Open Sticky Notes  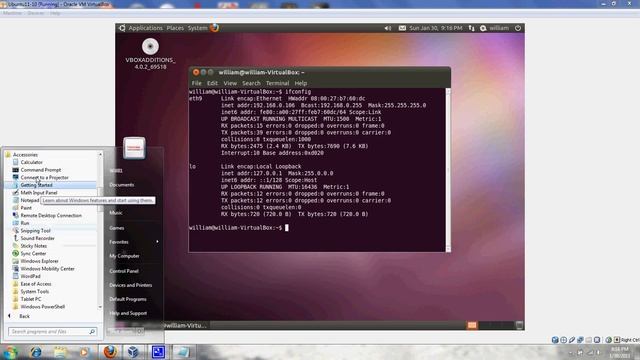pyautogui.click(x=33, y=246)
